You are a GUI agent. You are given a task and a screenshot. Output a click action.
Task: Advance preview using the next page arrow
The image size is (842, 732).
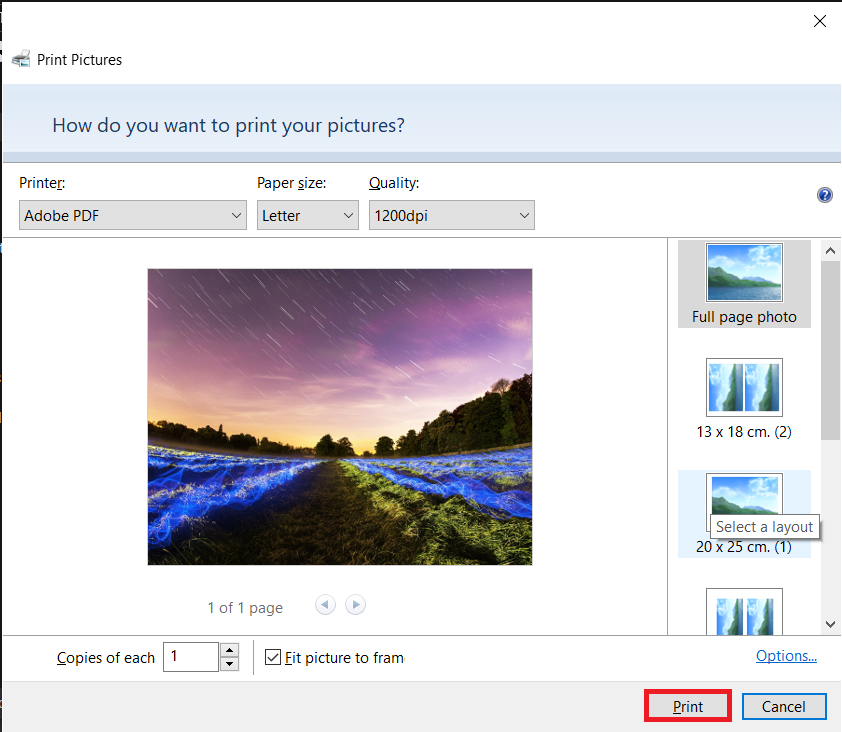pyautogui.click(x=355, y=604)
